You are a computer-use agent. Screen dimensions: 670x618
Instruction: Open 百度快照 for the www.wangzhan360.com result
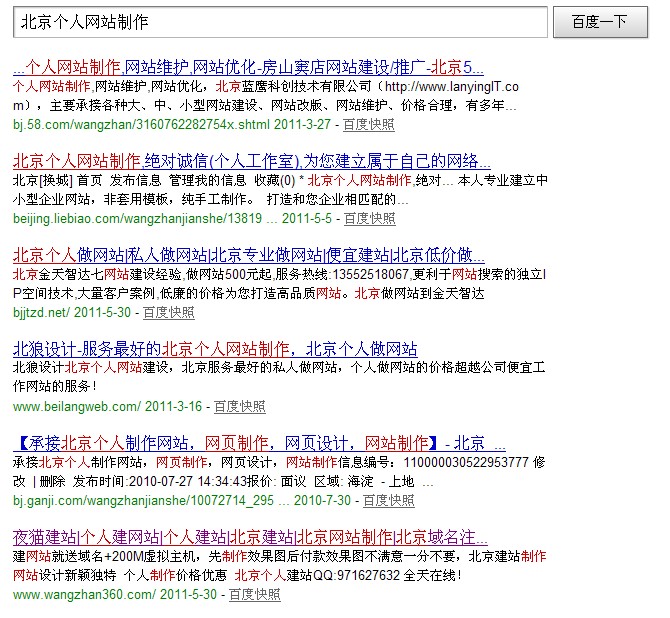pyautogui.click(x=254, y=594)
